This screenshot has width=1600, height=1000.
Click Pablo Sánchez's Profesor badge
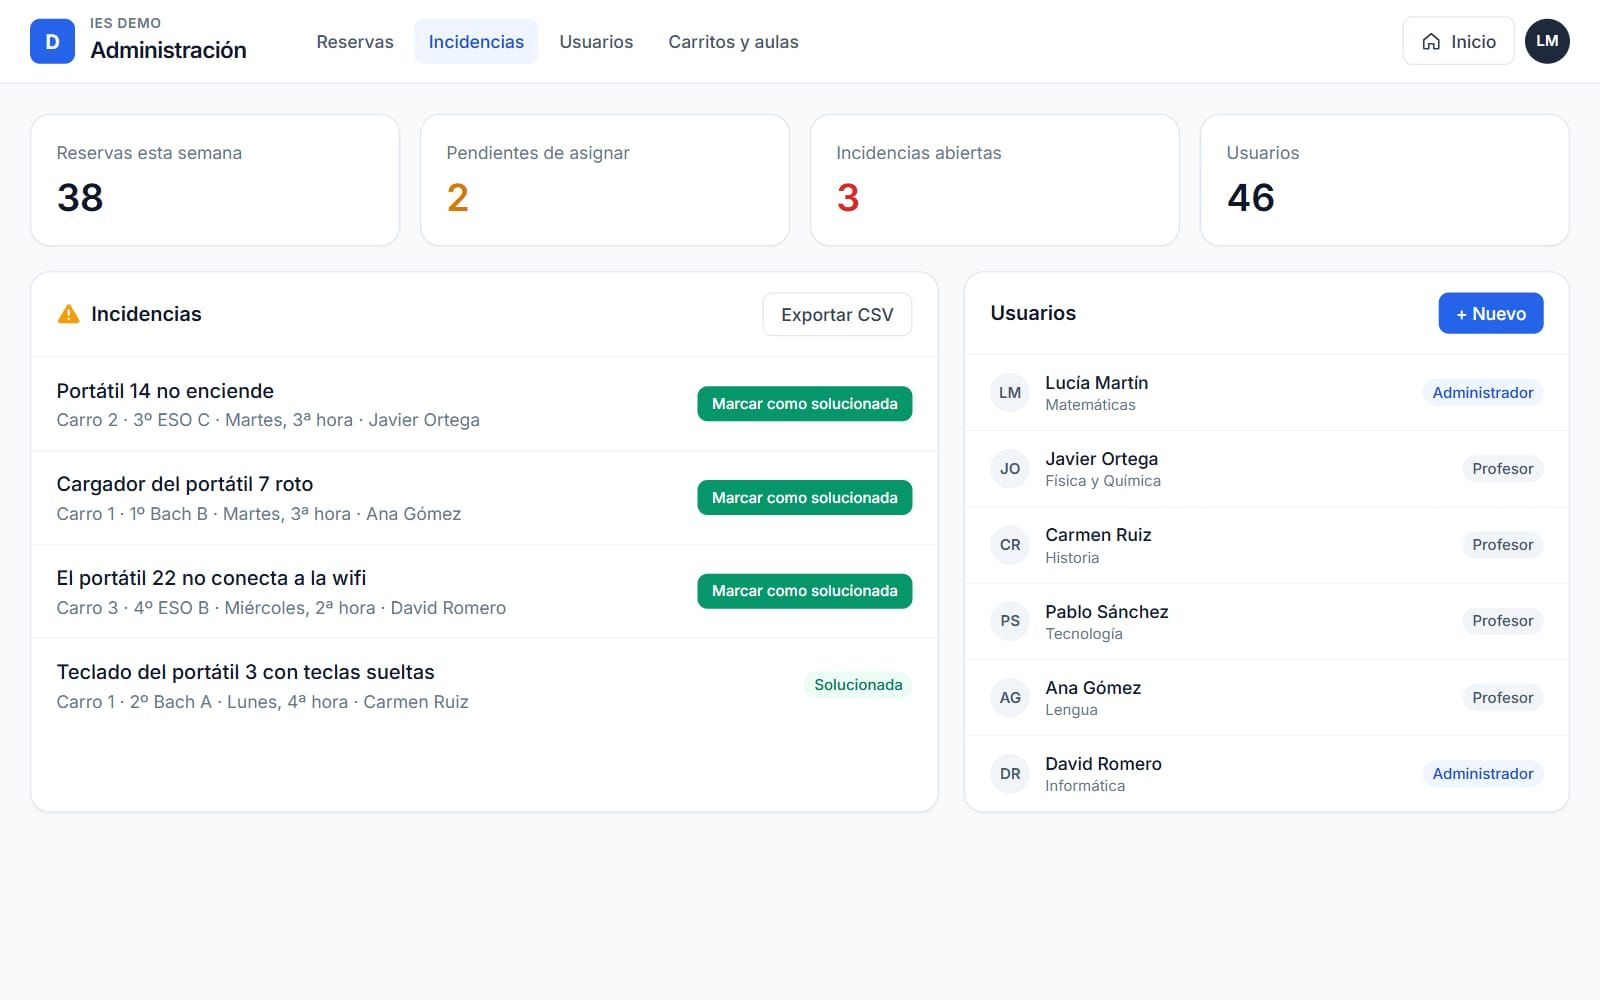[1502, 621]
